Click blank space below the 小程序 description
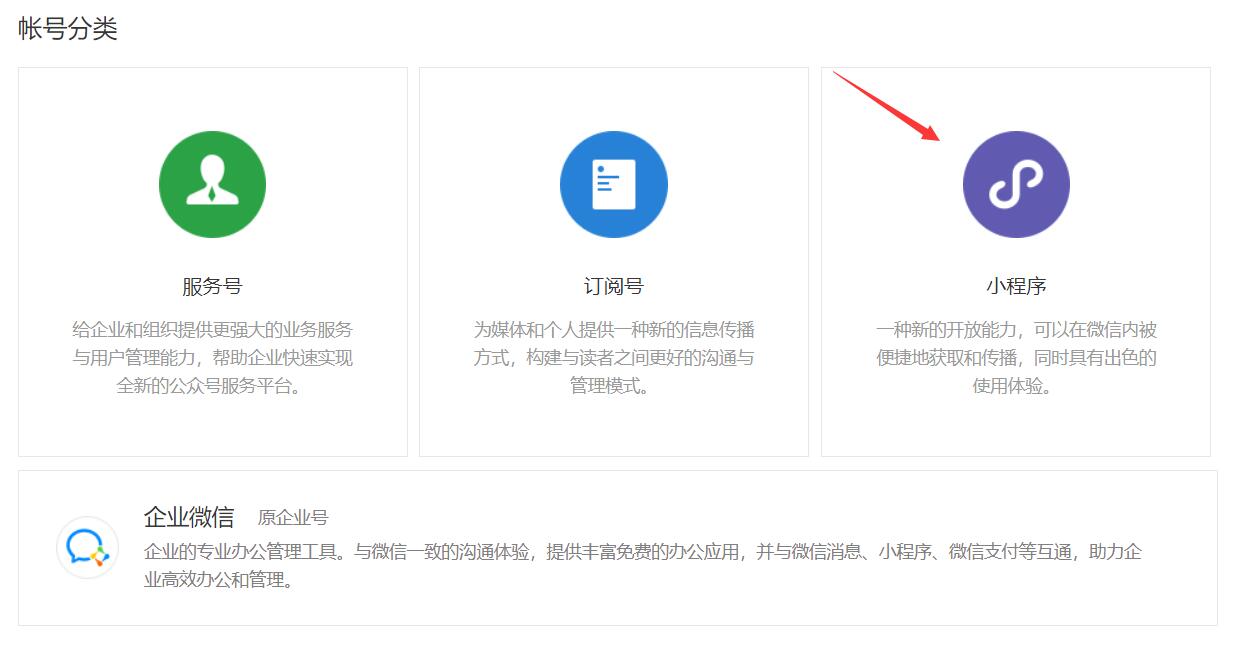 pyautogui.click(x=1015, y=425)
